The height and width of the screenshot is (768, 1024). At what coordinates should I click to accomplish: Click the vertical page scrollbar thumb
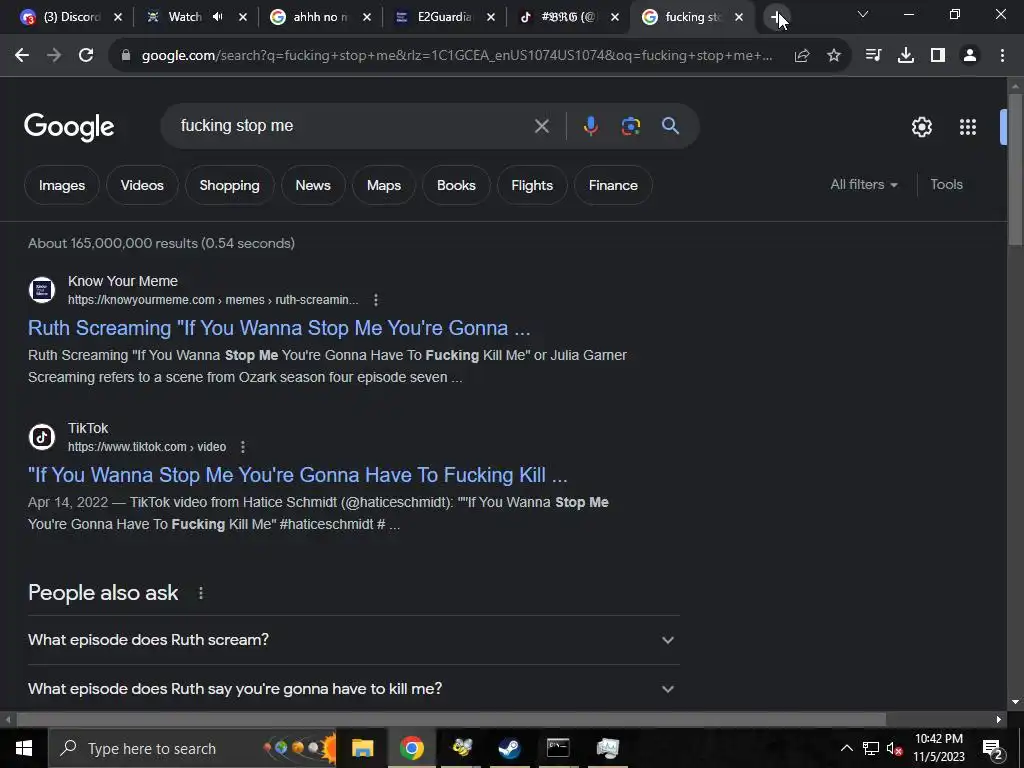(x=1015, y=170)
